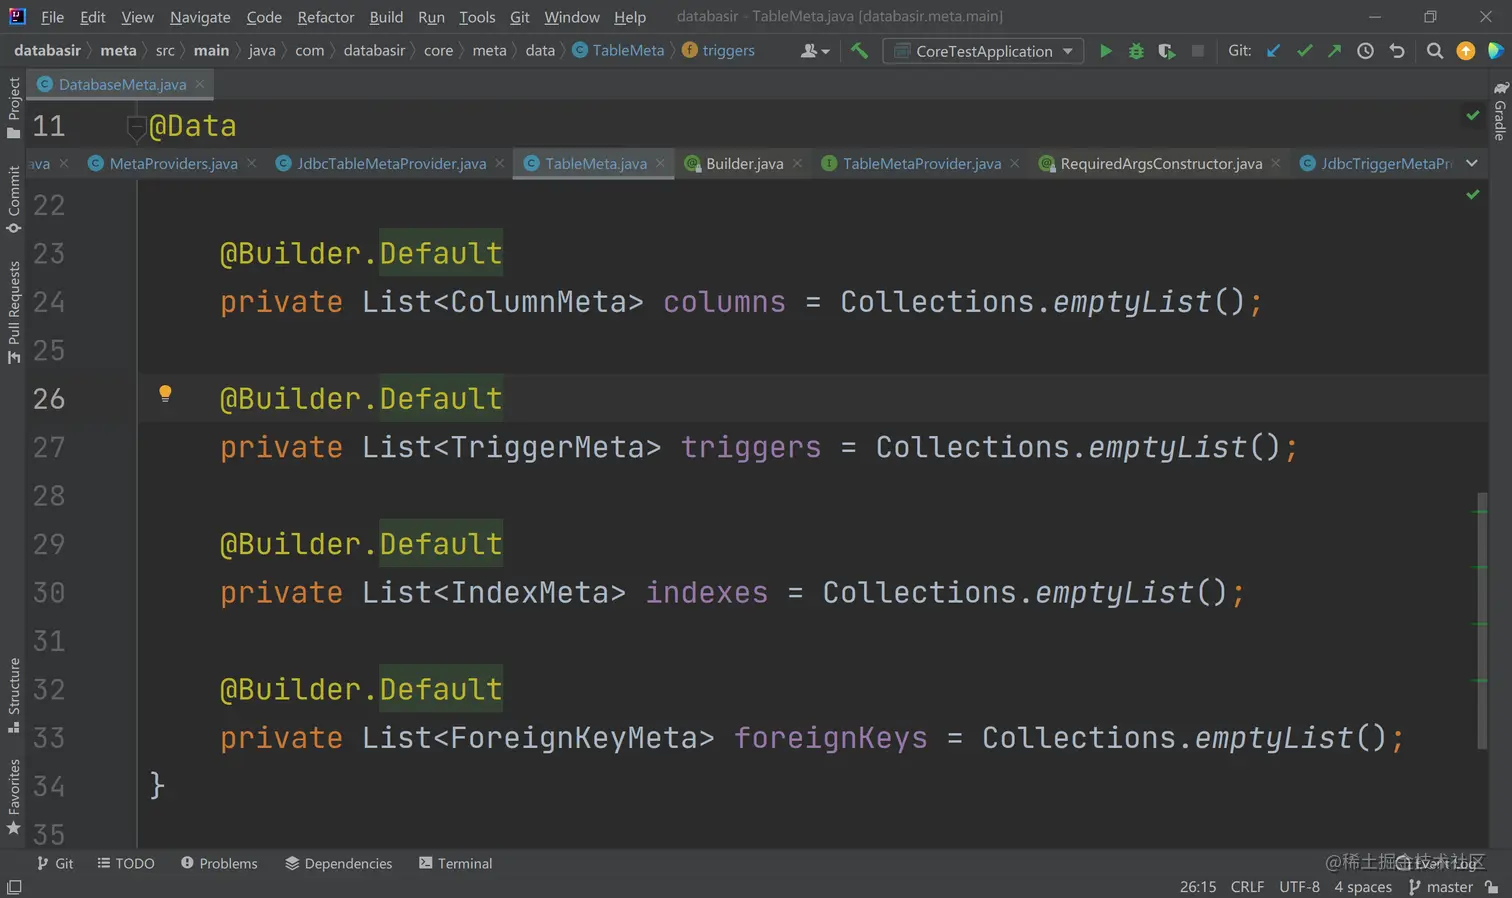This screenshot has width=1512, height=898.
Task: Switch to the RequiredArgsConstructor.java tab
Action: 1161,163
